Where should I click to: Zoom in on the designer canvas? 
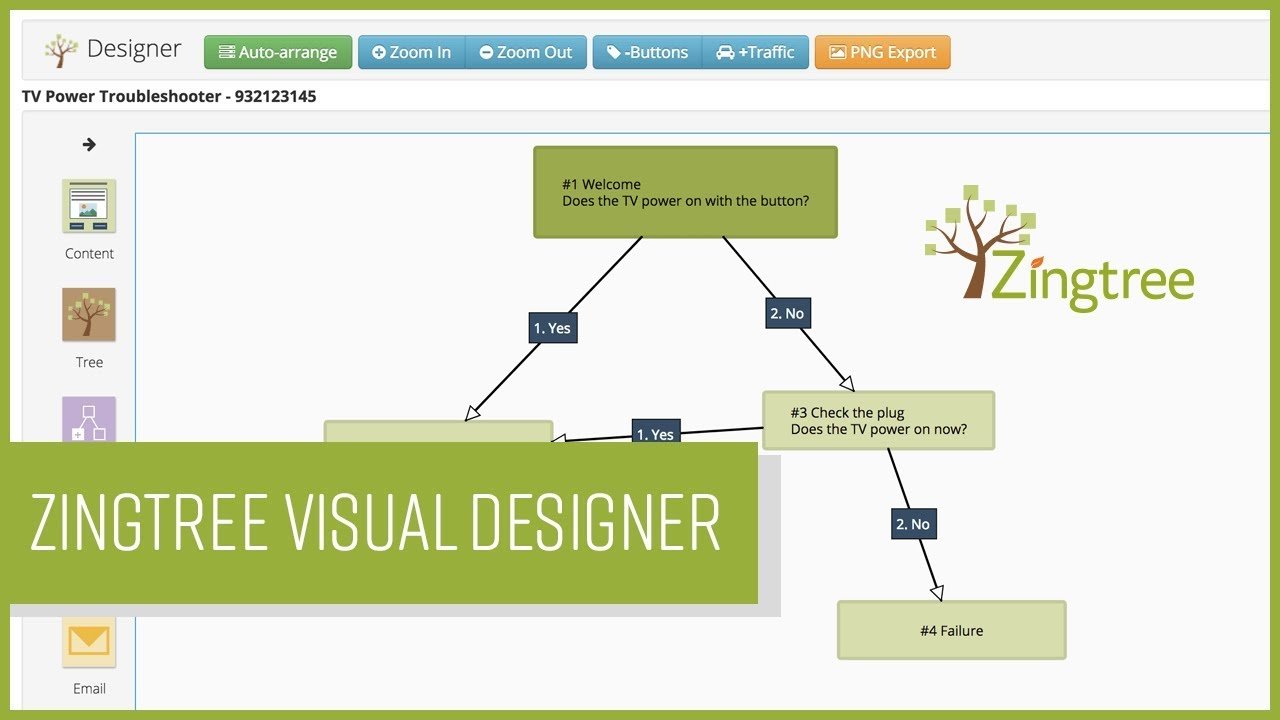[412, 52]
